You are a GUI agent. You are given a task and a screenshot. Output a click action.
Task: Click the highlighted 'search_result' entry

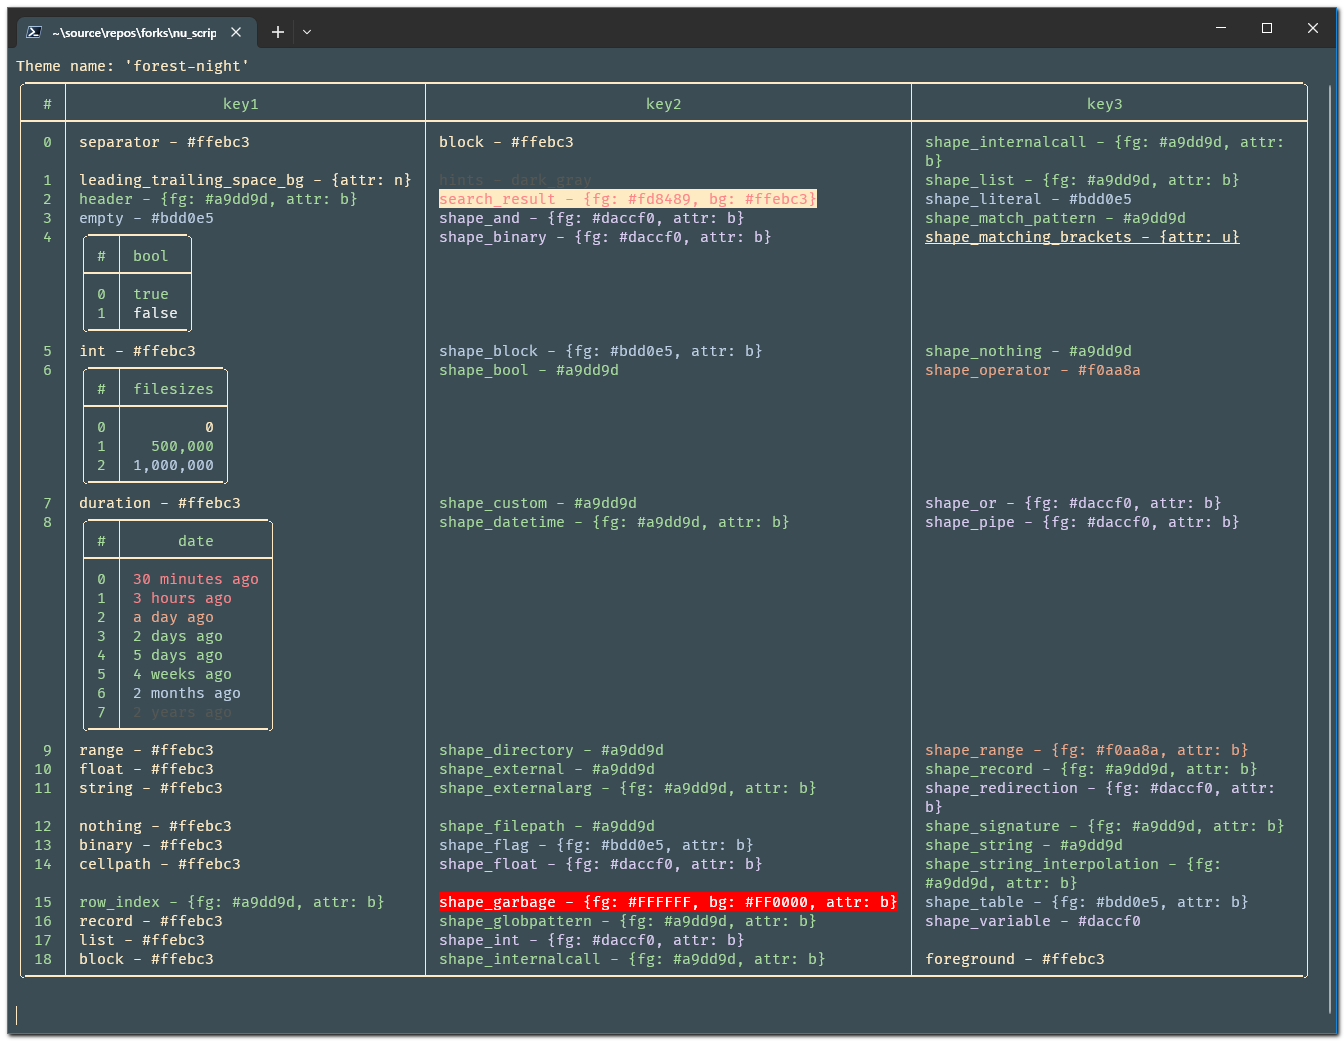(628, 199)
